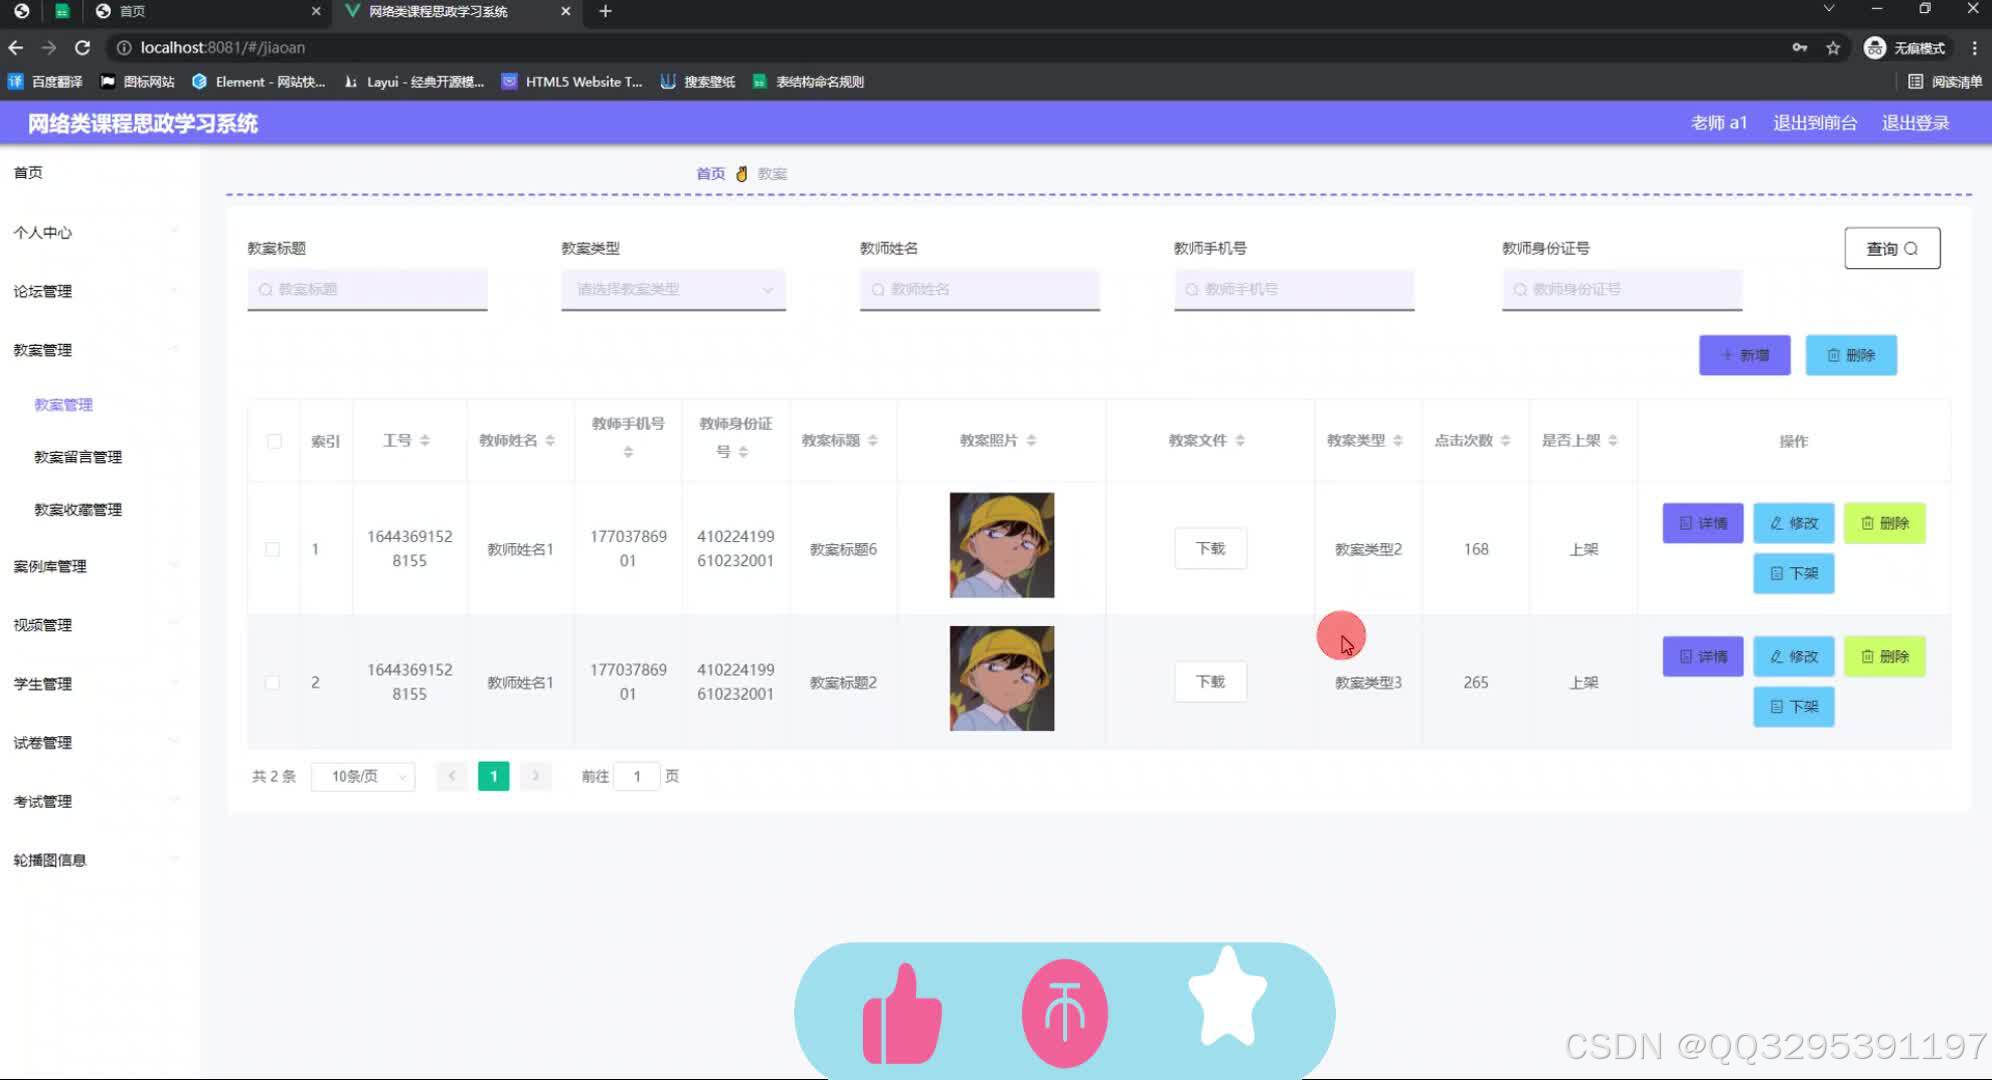The height and width of the screenshot is (1080, 1992).
Task: Open 搜索壁纸 bookmark
Action: tap(698, 82)
